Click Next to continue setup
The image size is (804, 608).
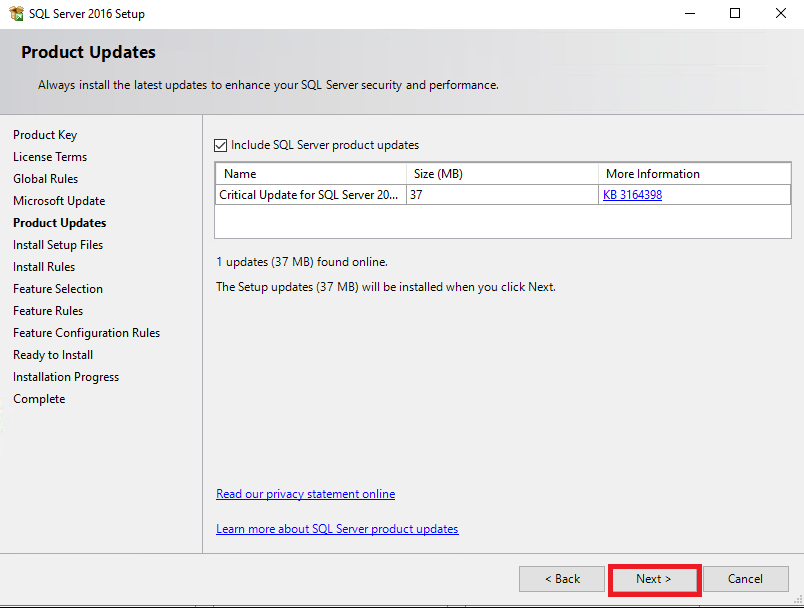click(654, 579)
